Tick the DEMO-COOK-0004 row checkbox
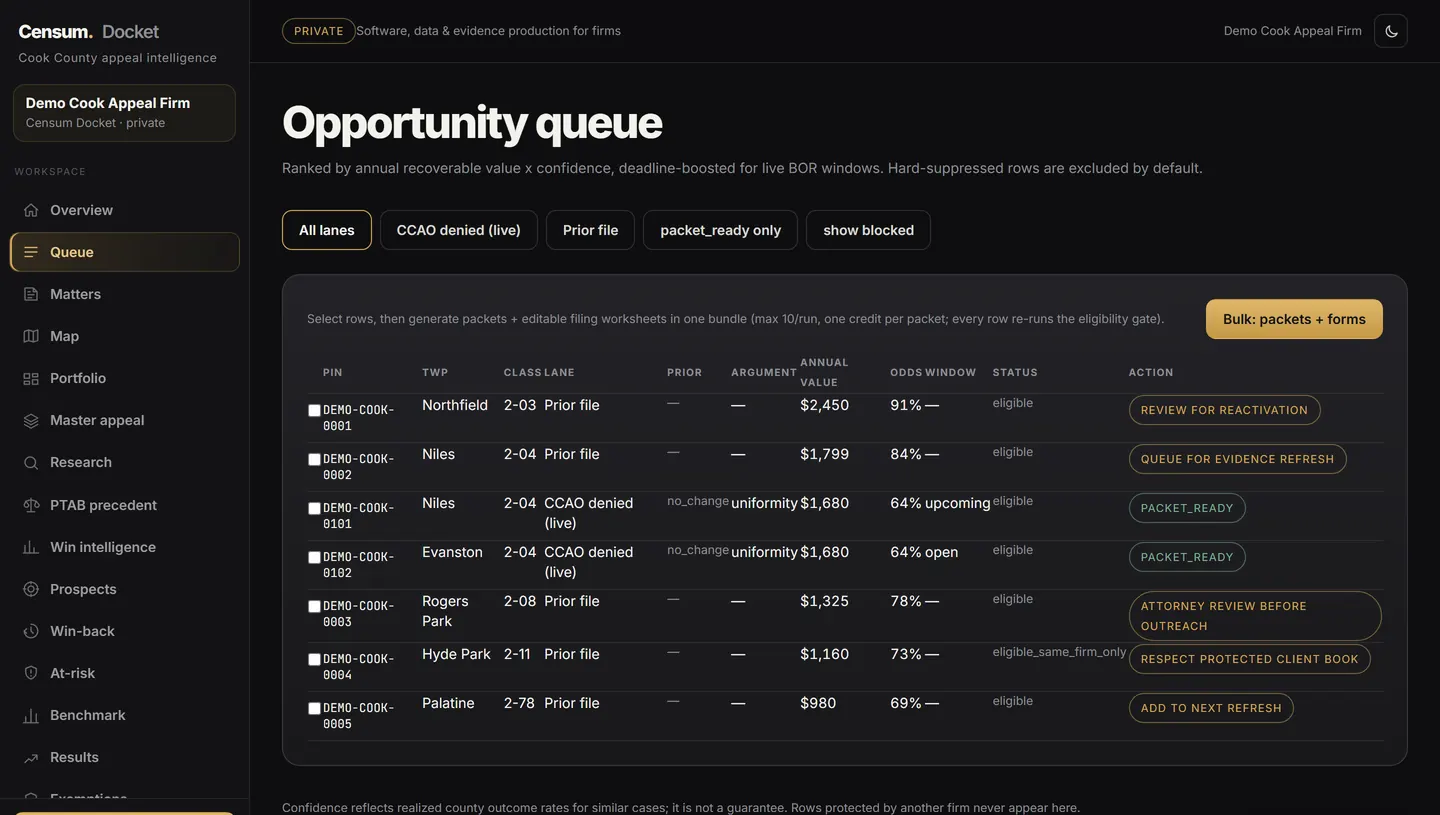Viewport: 1440px width, 815px height. (x=314, y=659)
